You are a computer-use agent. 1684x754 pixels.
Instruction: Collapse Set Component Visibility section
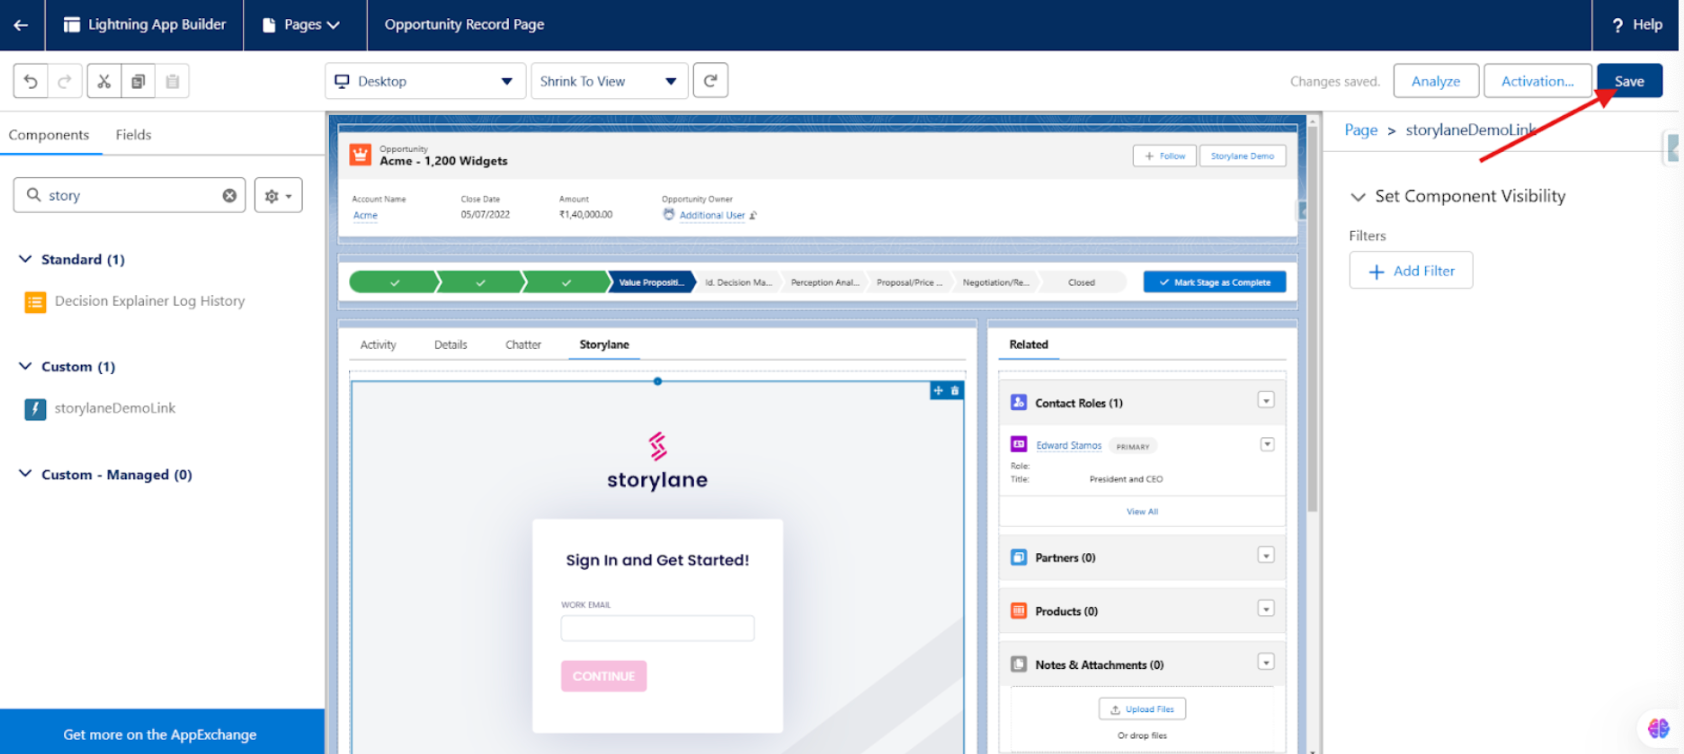click(1358, 197)
